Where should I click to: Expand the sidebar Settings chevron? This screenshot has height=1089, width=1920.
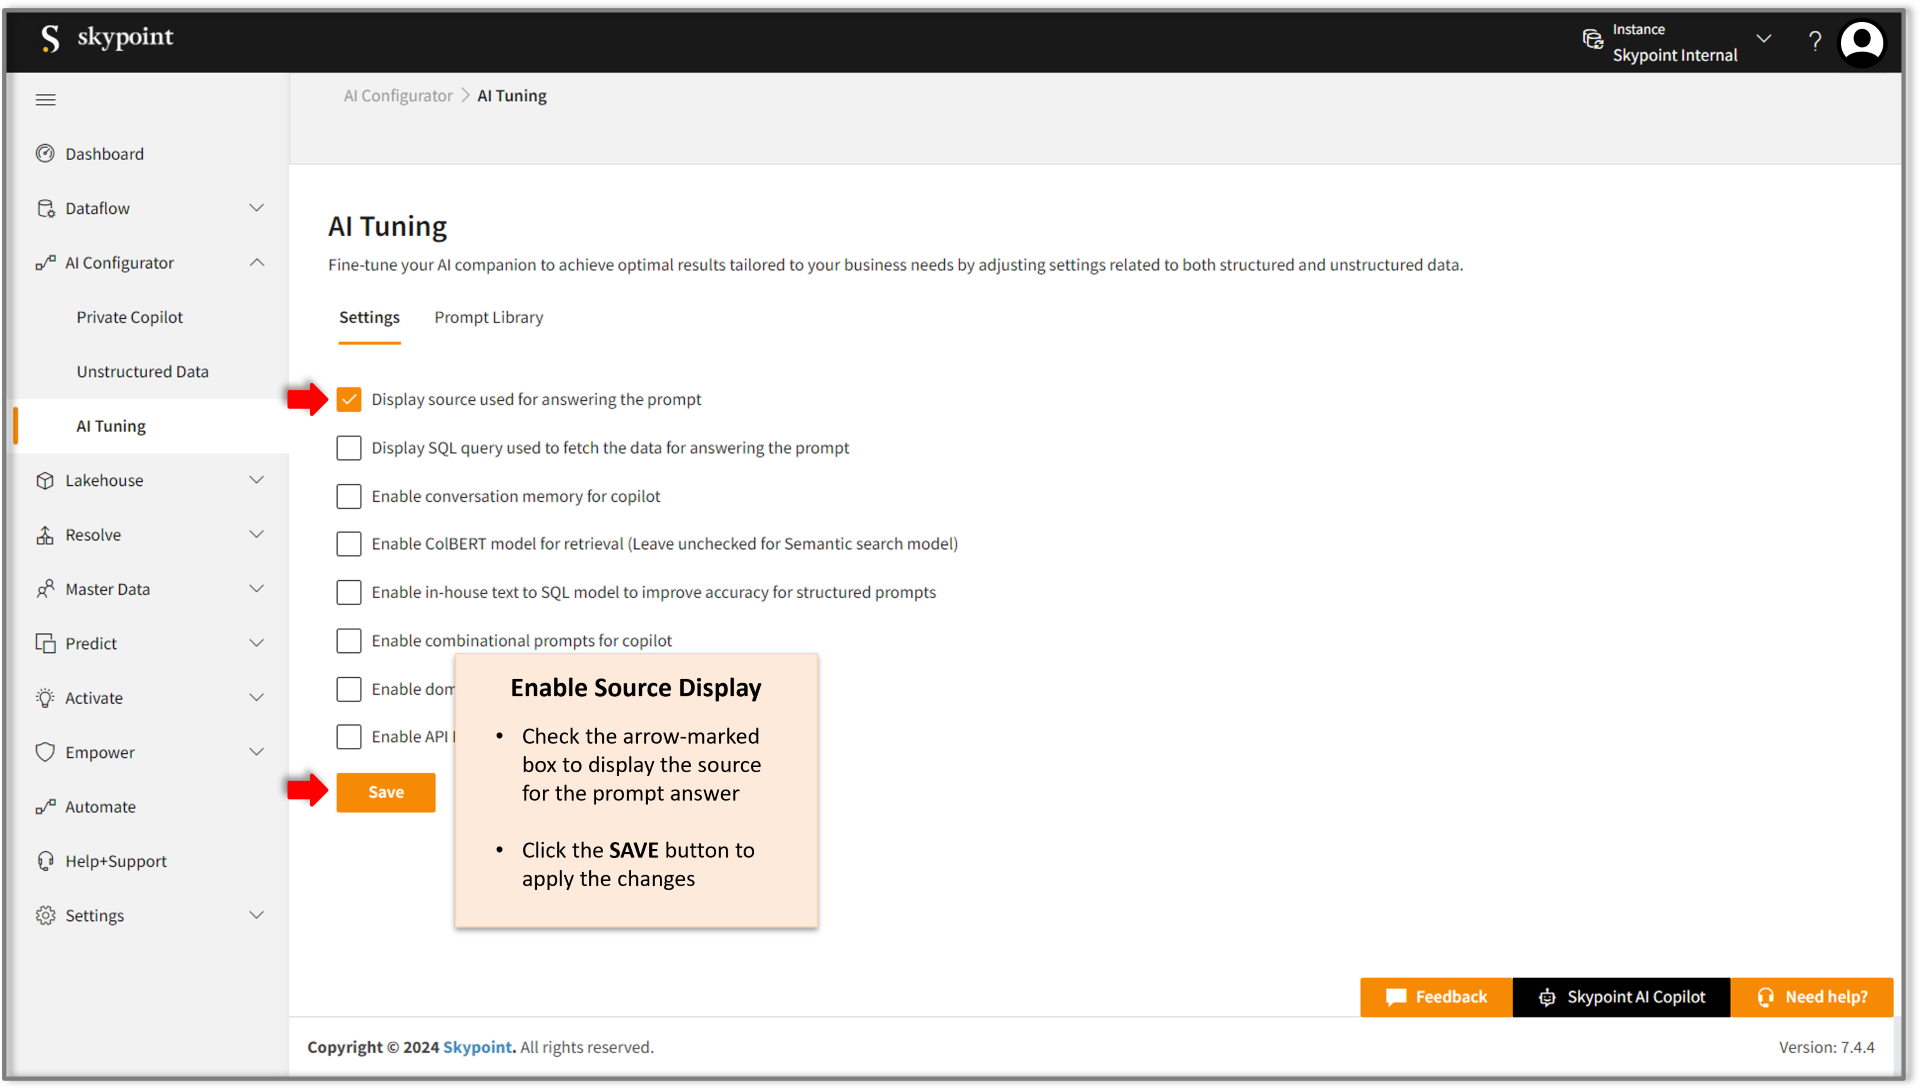tap(257, 916)
